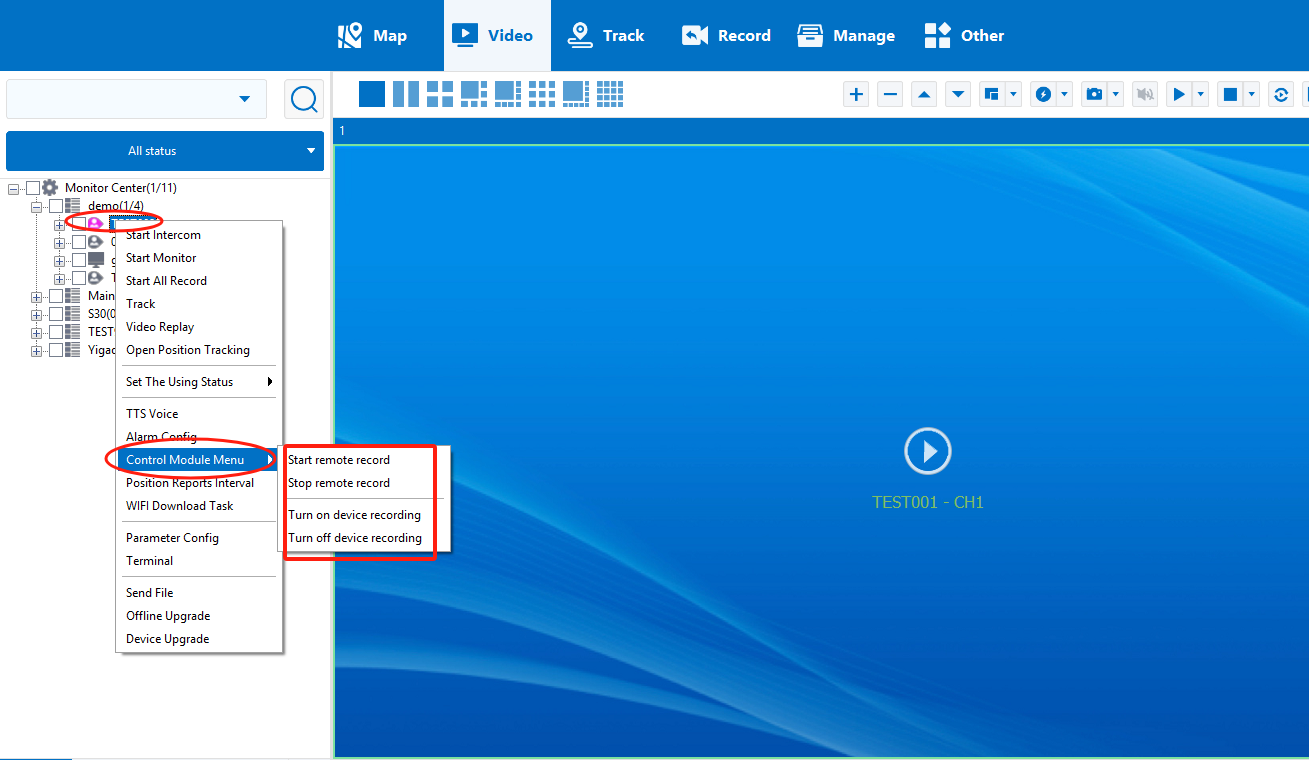Select the 3x3 nine-window layout icon

[x=542, y=94]
